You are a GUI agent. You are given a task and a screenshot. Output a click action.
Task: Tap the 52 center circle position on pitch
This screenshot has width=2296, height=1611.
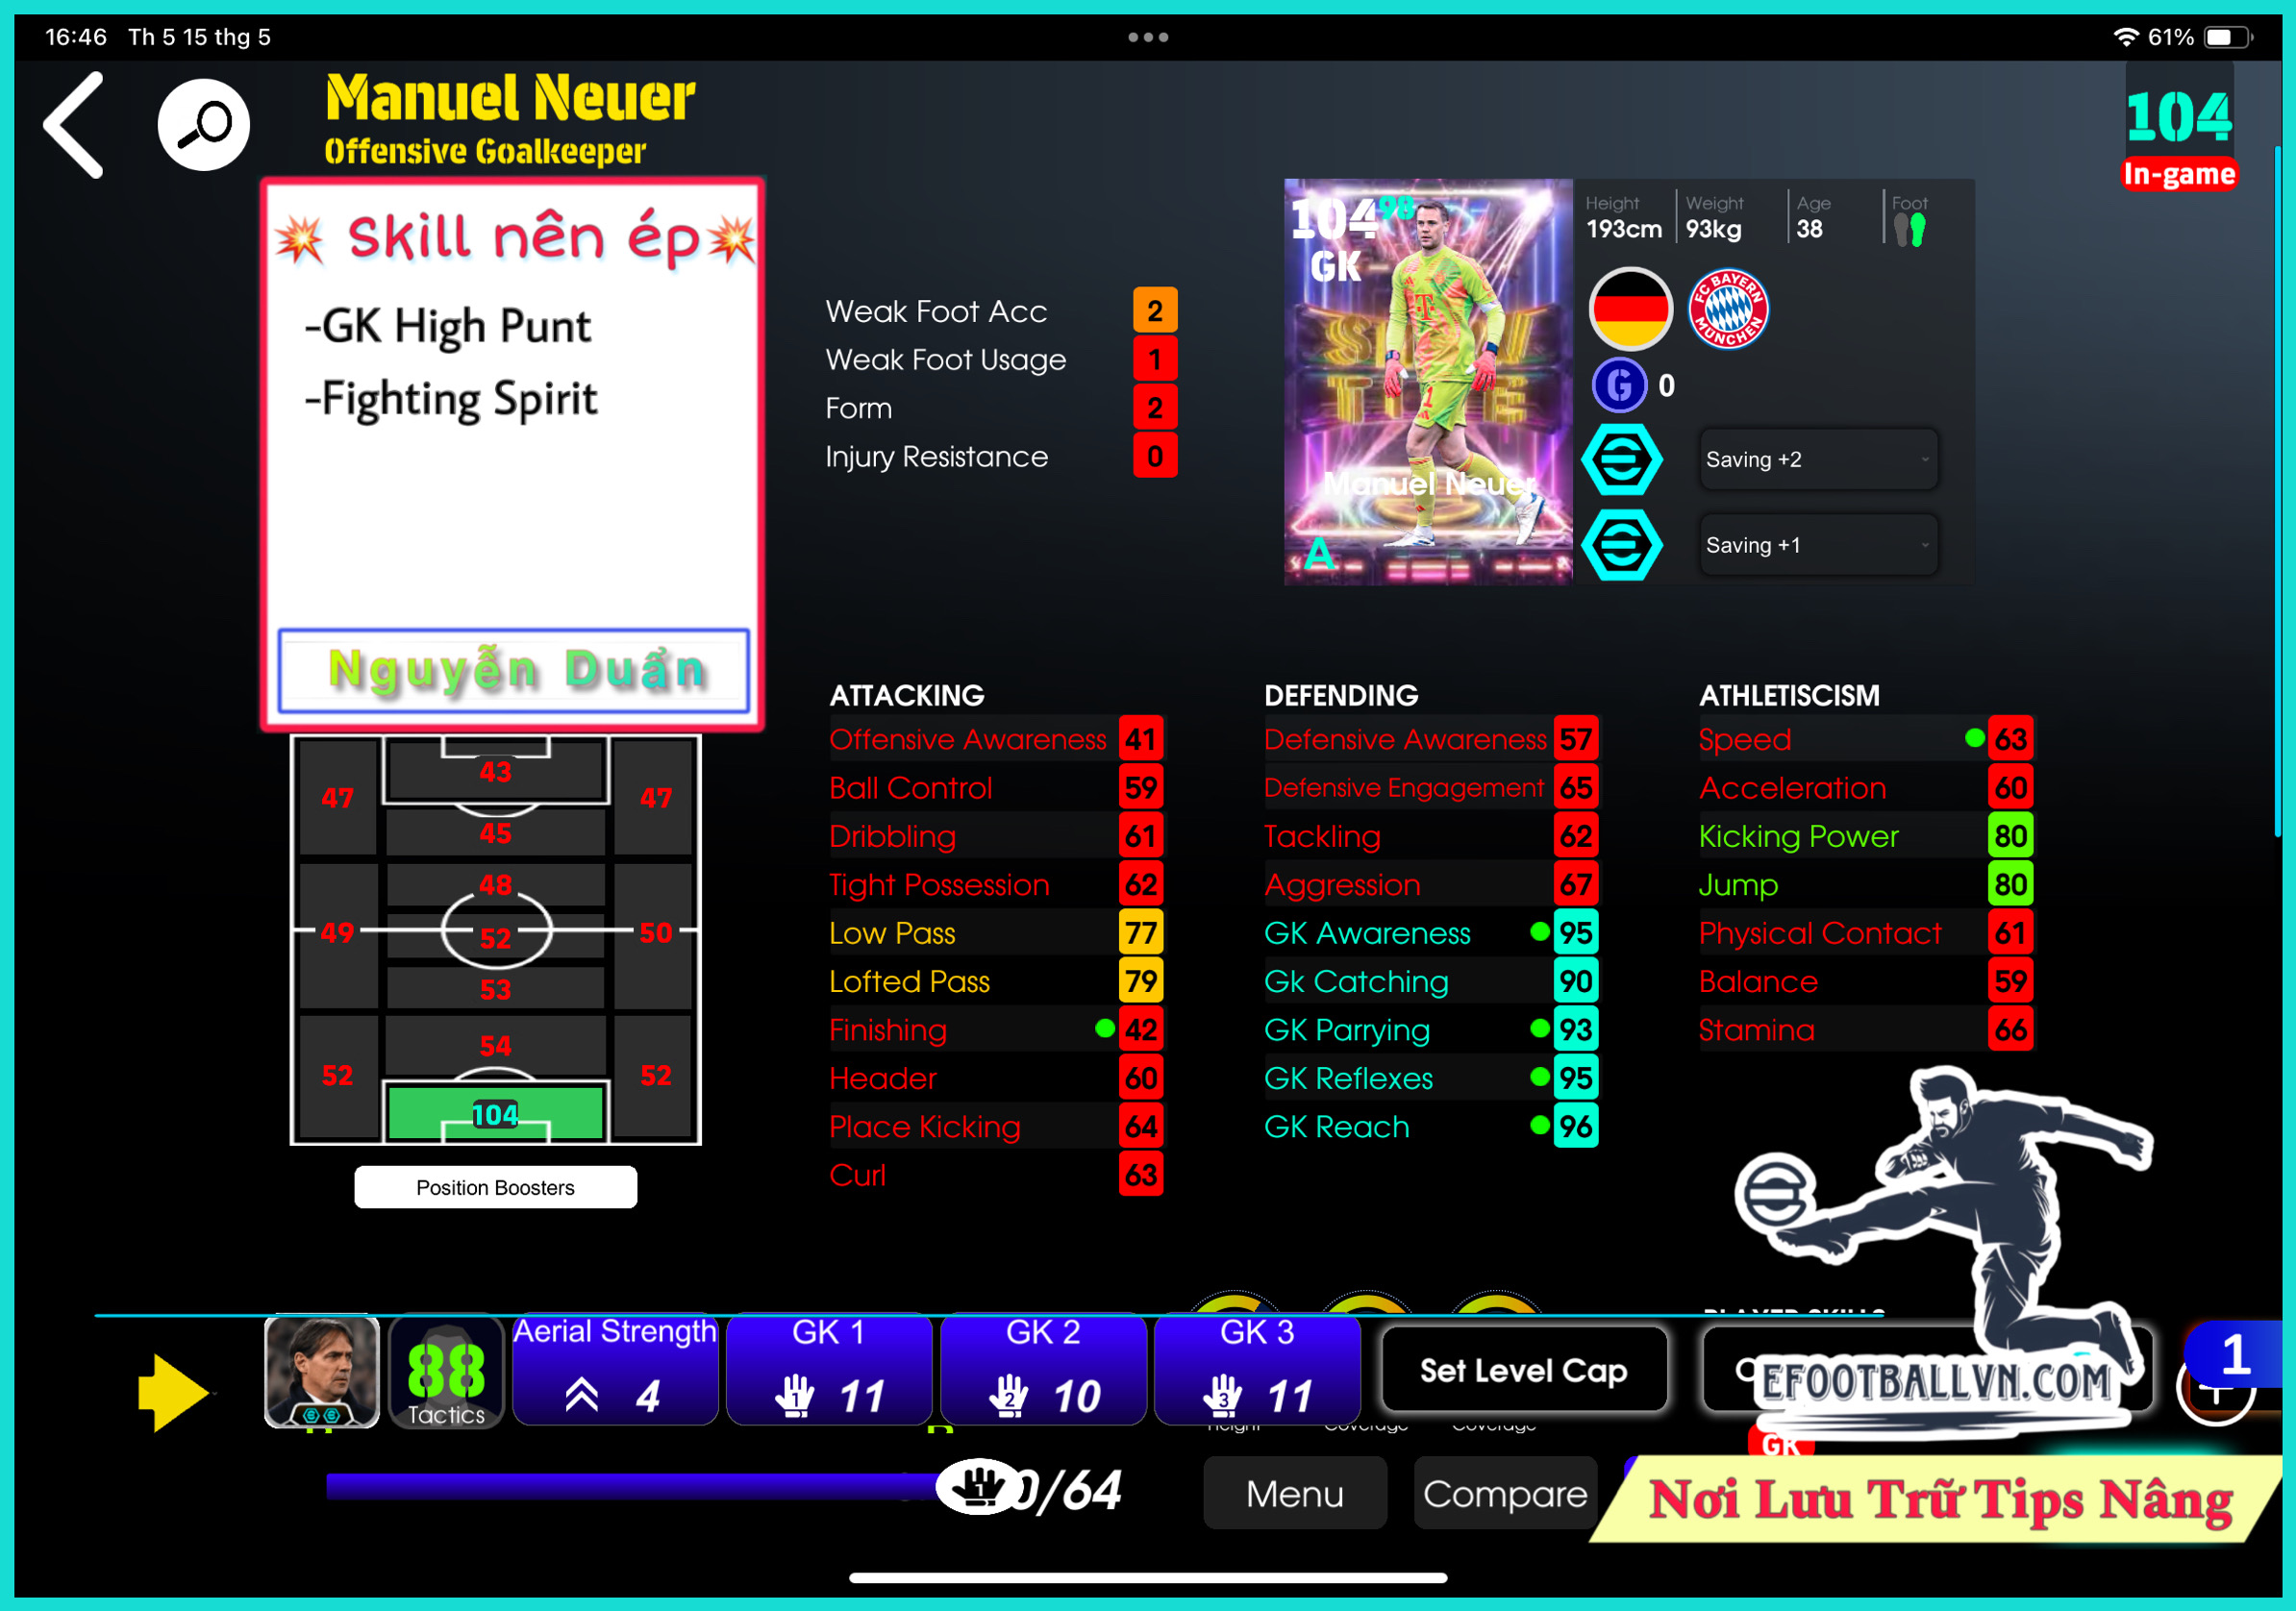coord(495,937)
